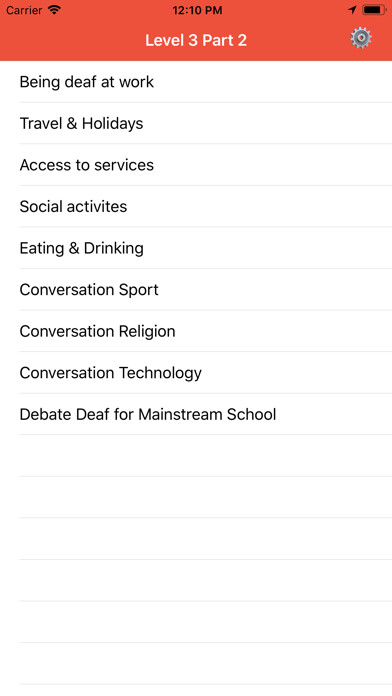392x696 pixels.
Task: Open Conversation Religion topic
Action: (196, 331)
